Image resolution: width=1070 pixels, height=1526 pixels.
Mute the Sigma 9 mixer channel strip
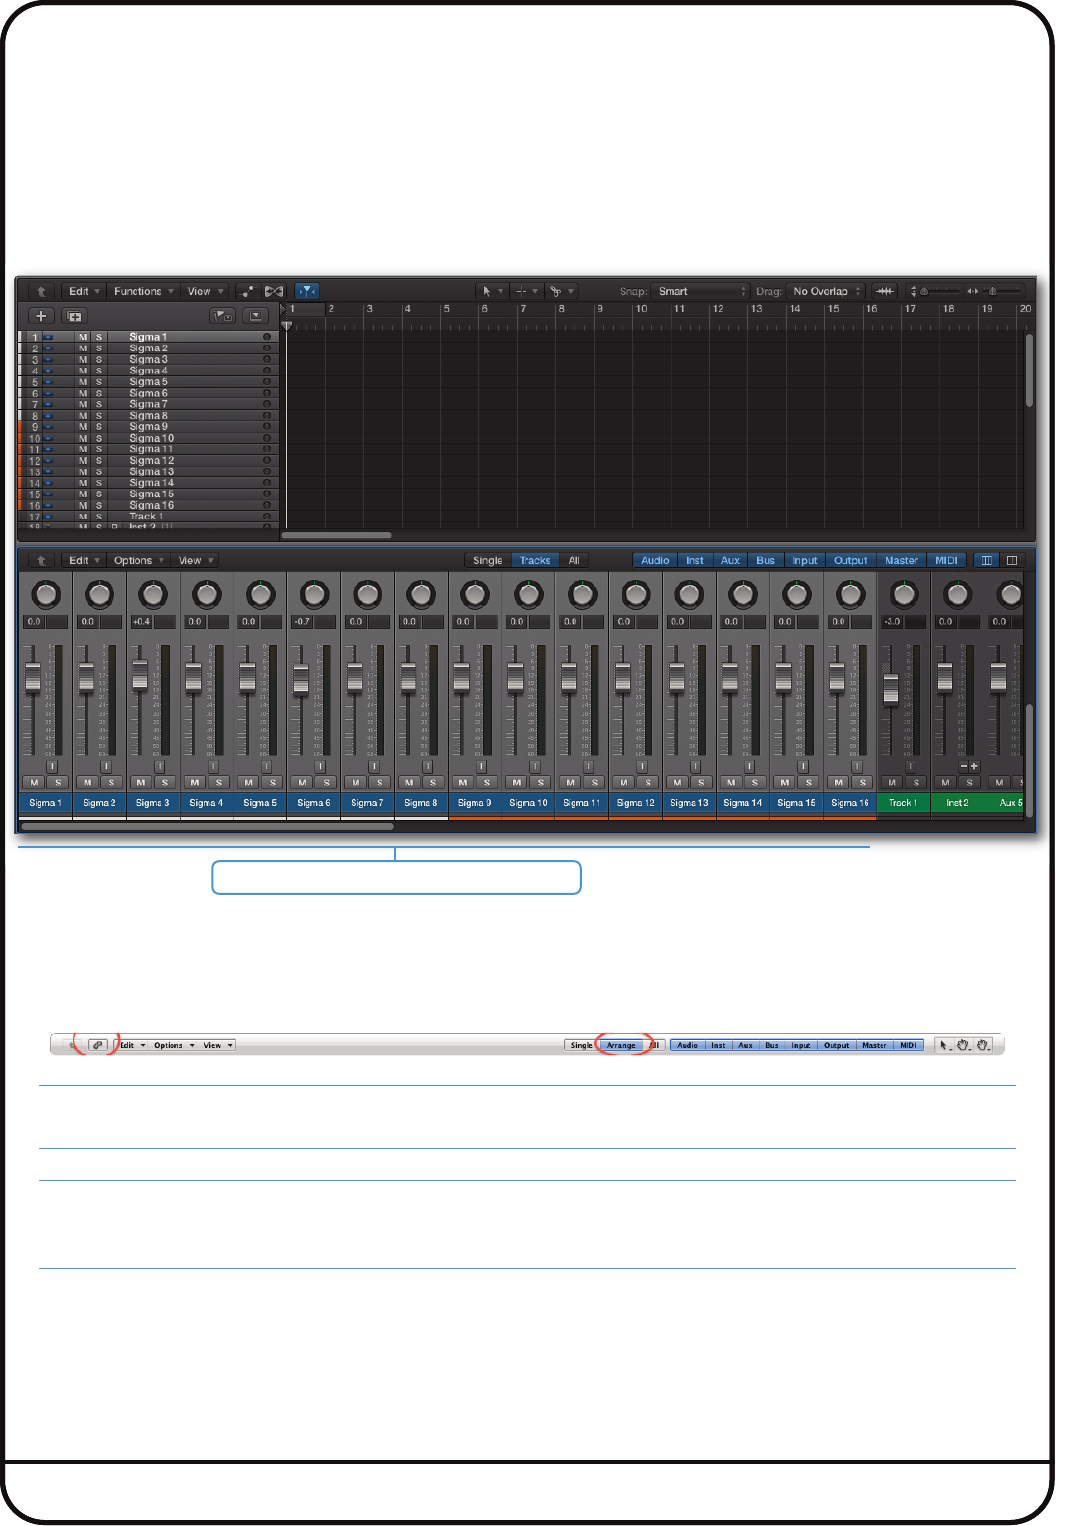point(463,782)
